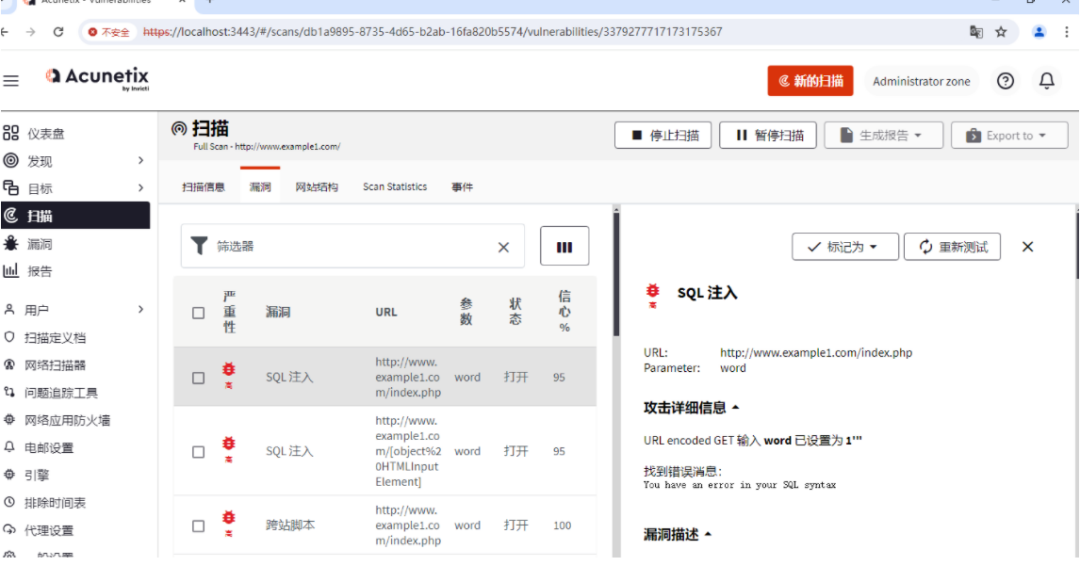Expand 发现 submenu in sidebar

pos(141,160)
